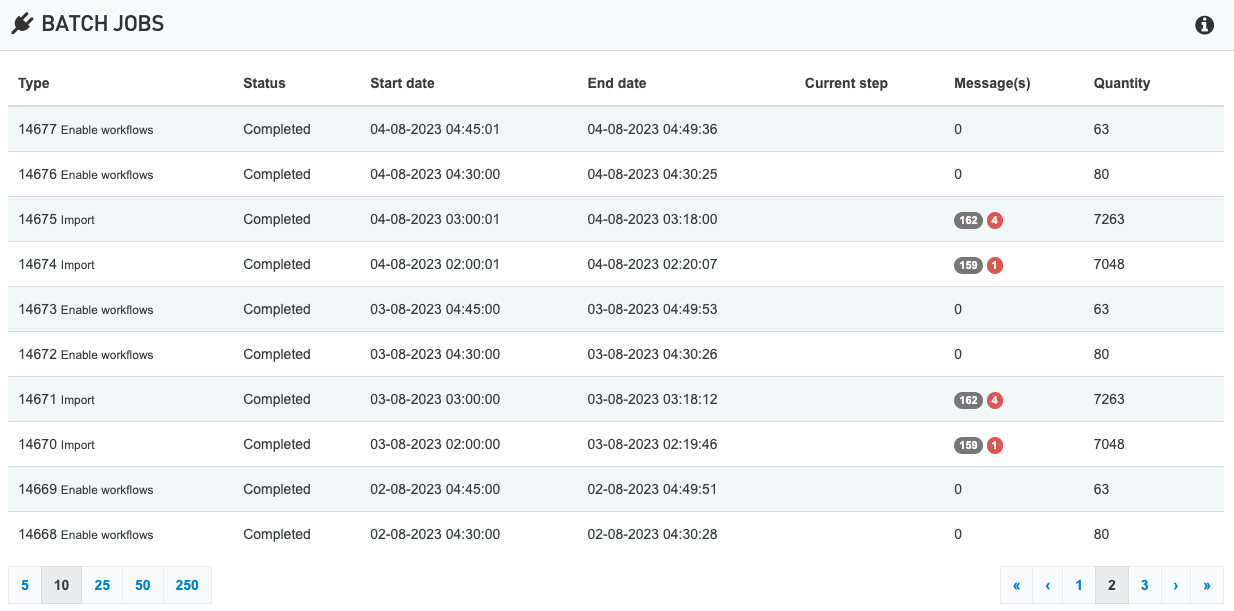This screenshot has height=611, width=1234.
Task: Click end date 04-08-2023 04:30:25
Action: (x=652, y=174)
